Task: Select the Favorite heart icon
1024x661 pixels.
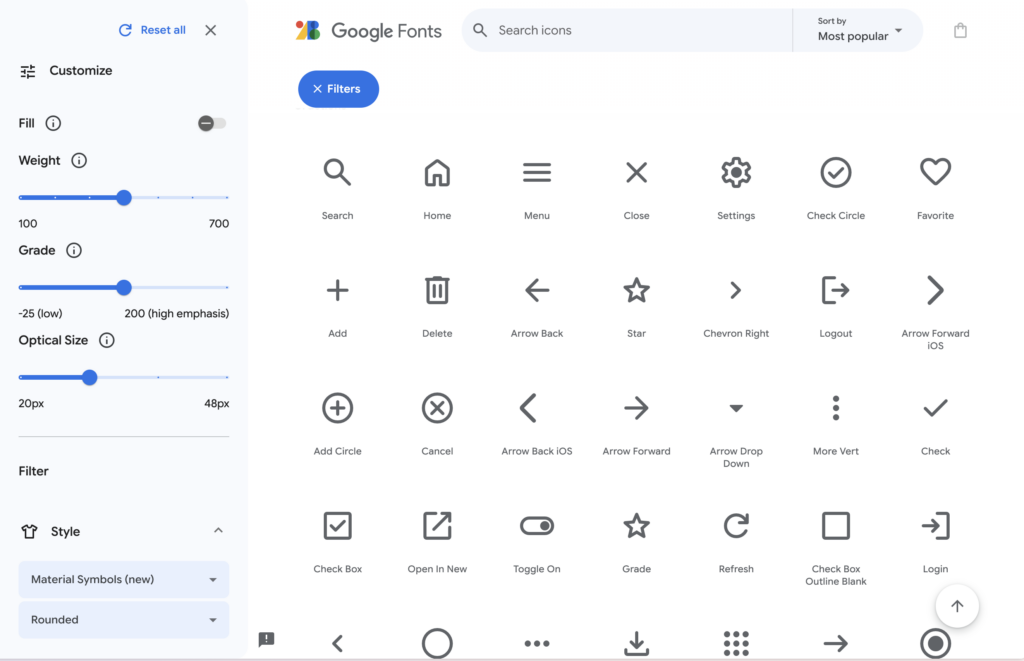Action: (x=935, y=172)
